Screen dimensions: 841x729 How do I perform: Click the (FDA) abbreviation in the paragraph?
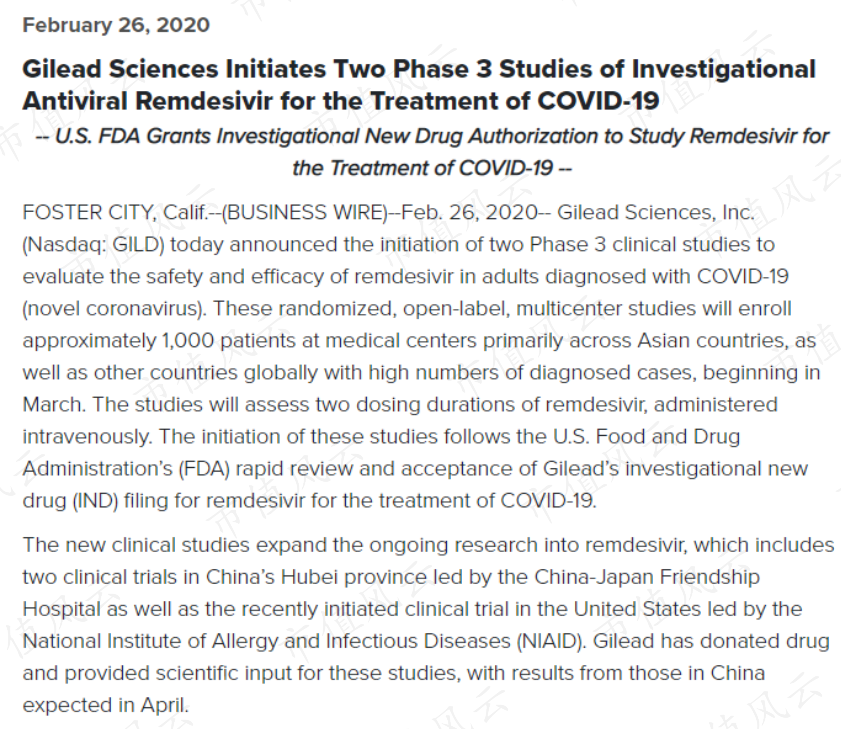click(204, 469)
